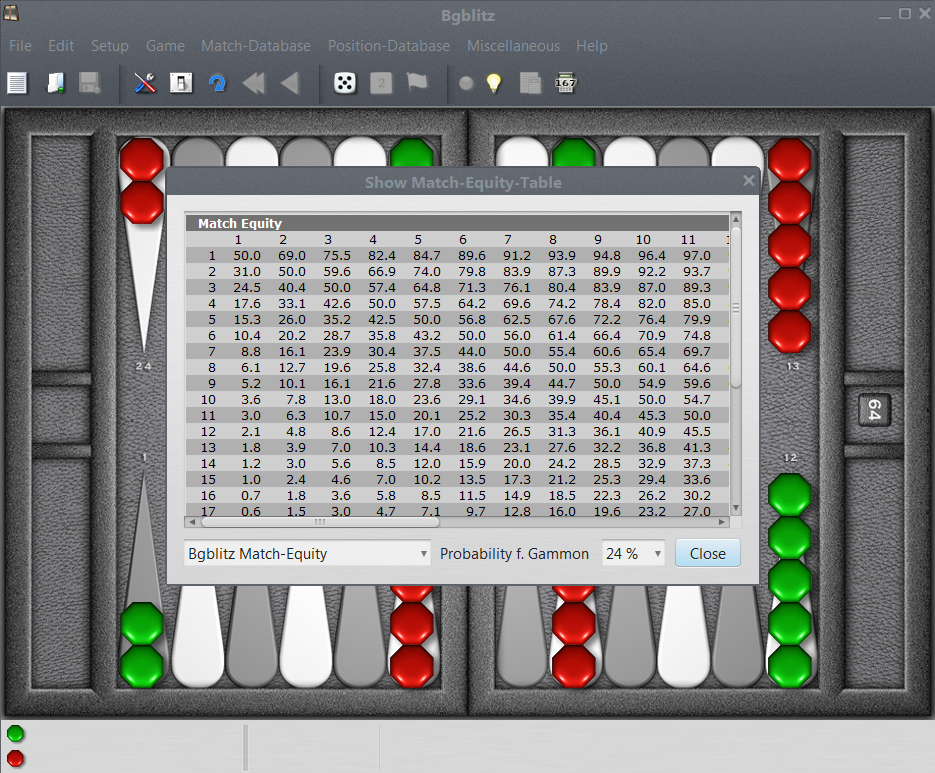Open the Miscellaneous menu
This screenshot has height=773, width=935.
point(513,46)
